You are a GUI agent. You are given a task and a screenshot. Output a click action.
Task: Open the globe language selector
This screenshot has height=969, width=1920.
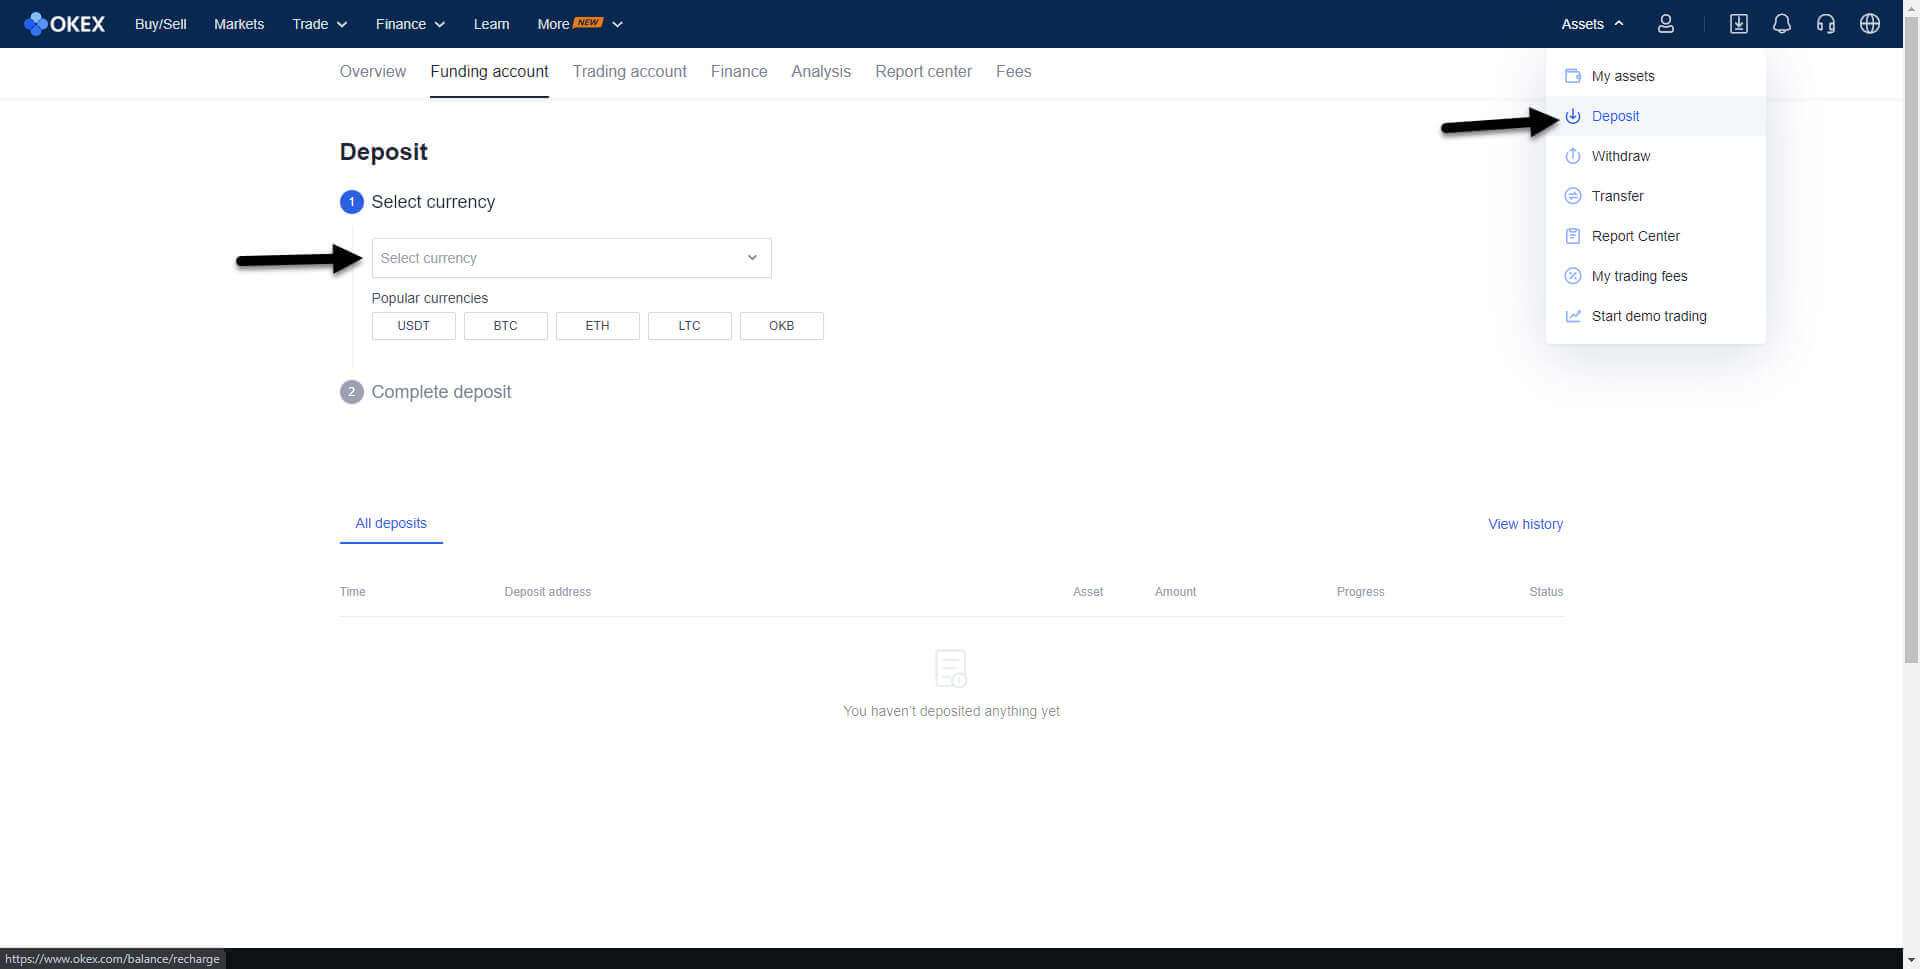pyautogui.click(x=1870, y=24)
